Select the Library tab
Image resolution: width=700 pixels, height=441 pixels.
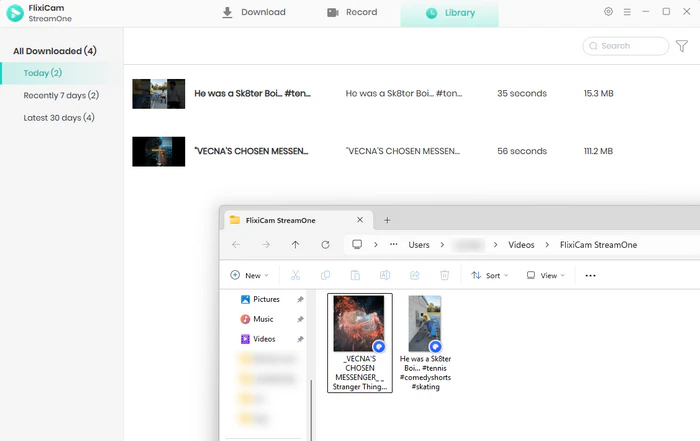(450, 13)
